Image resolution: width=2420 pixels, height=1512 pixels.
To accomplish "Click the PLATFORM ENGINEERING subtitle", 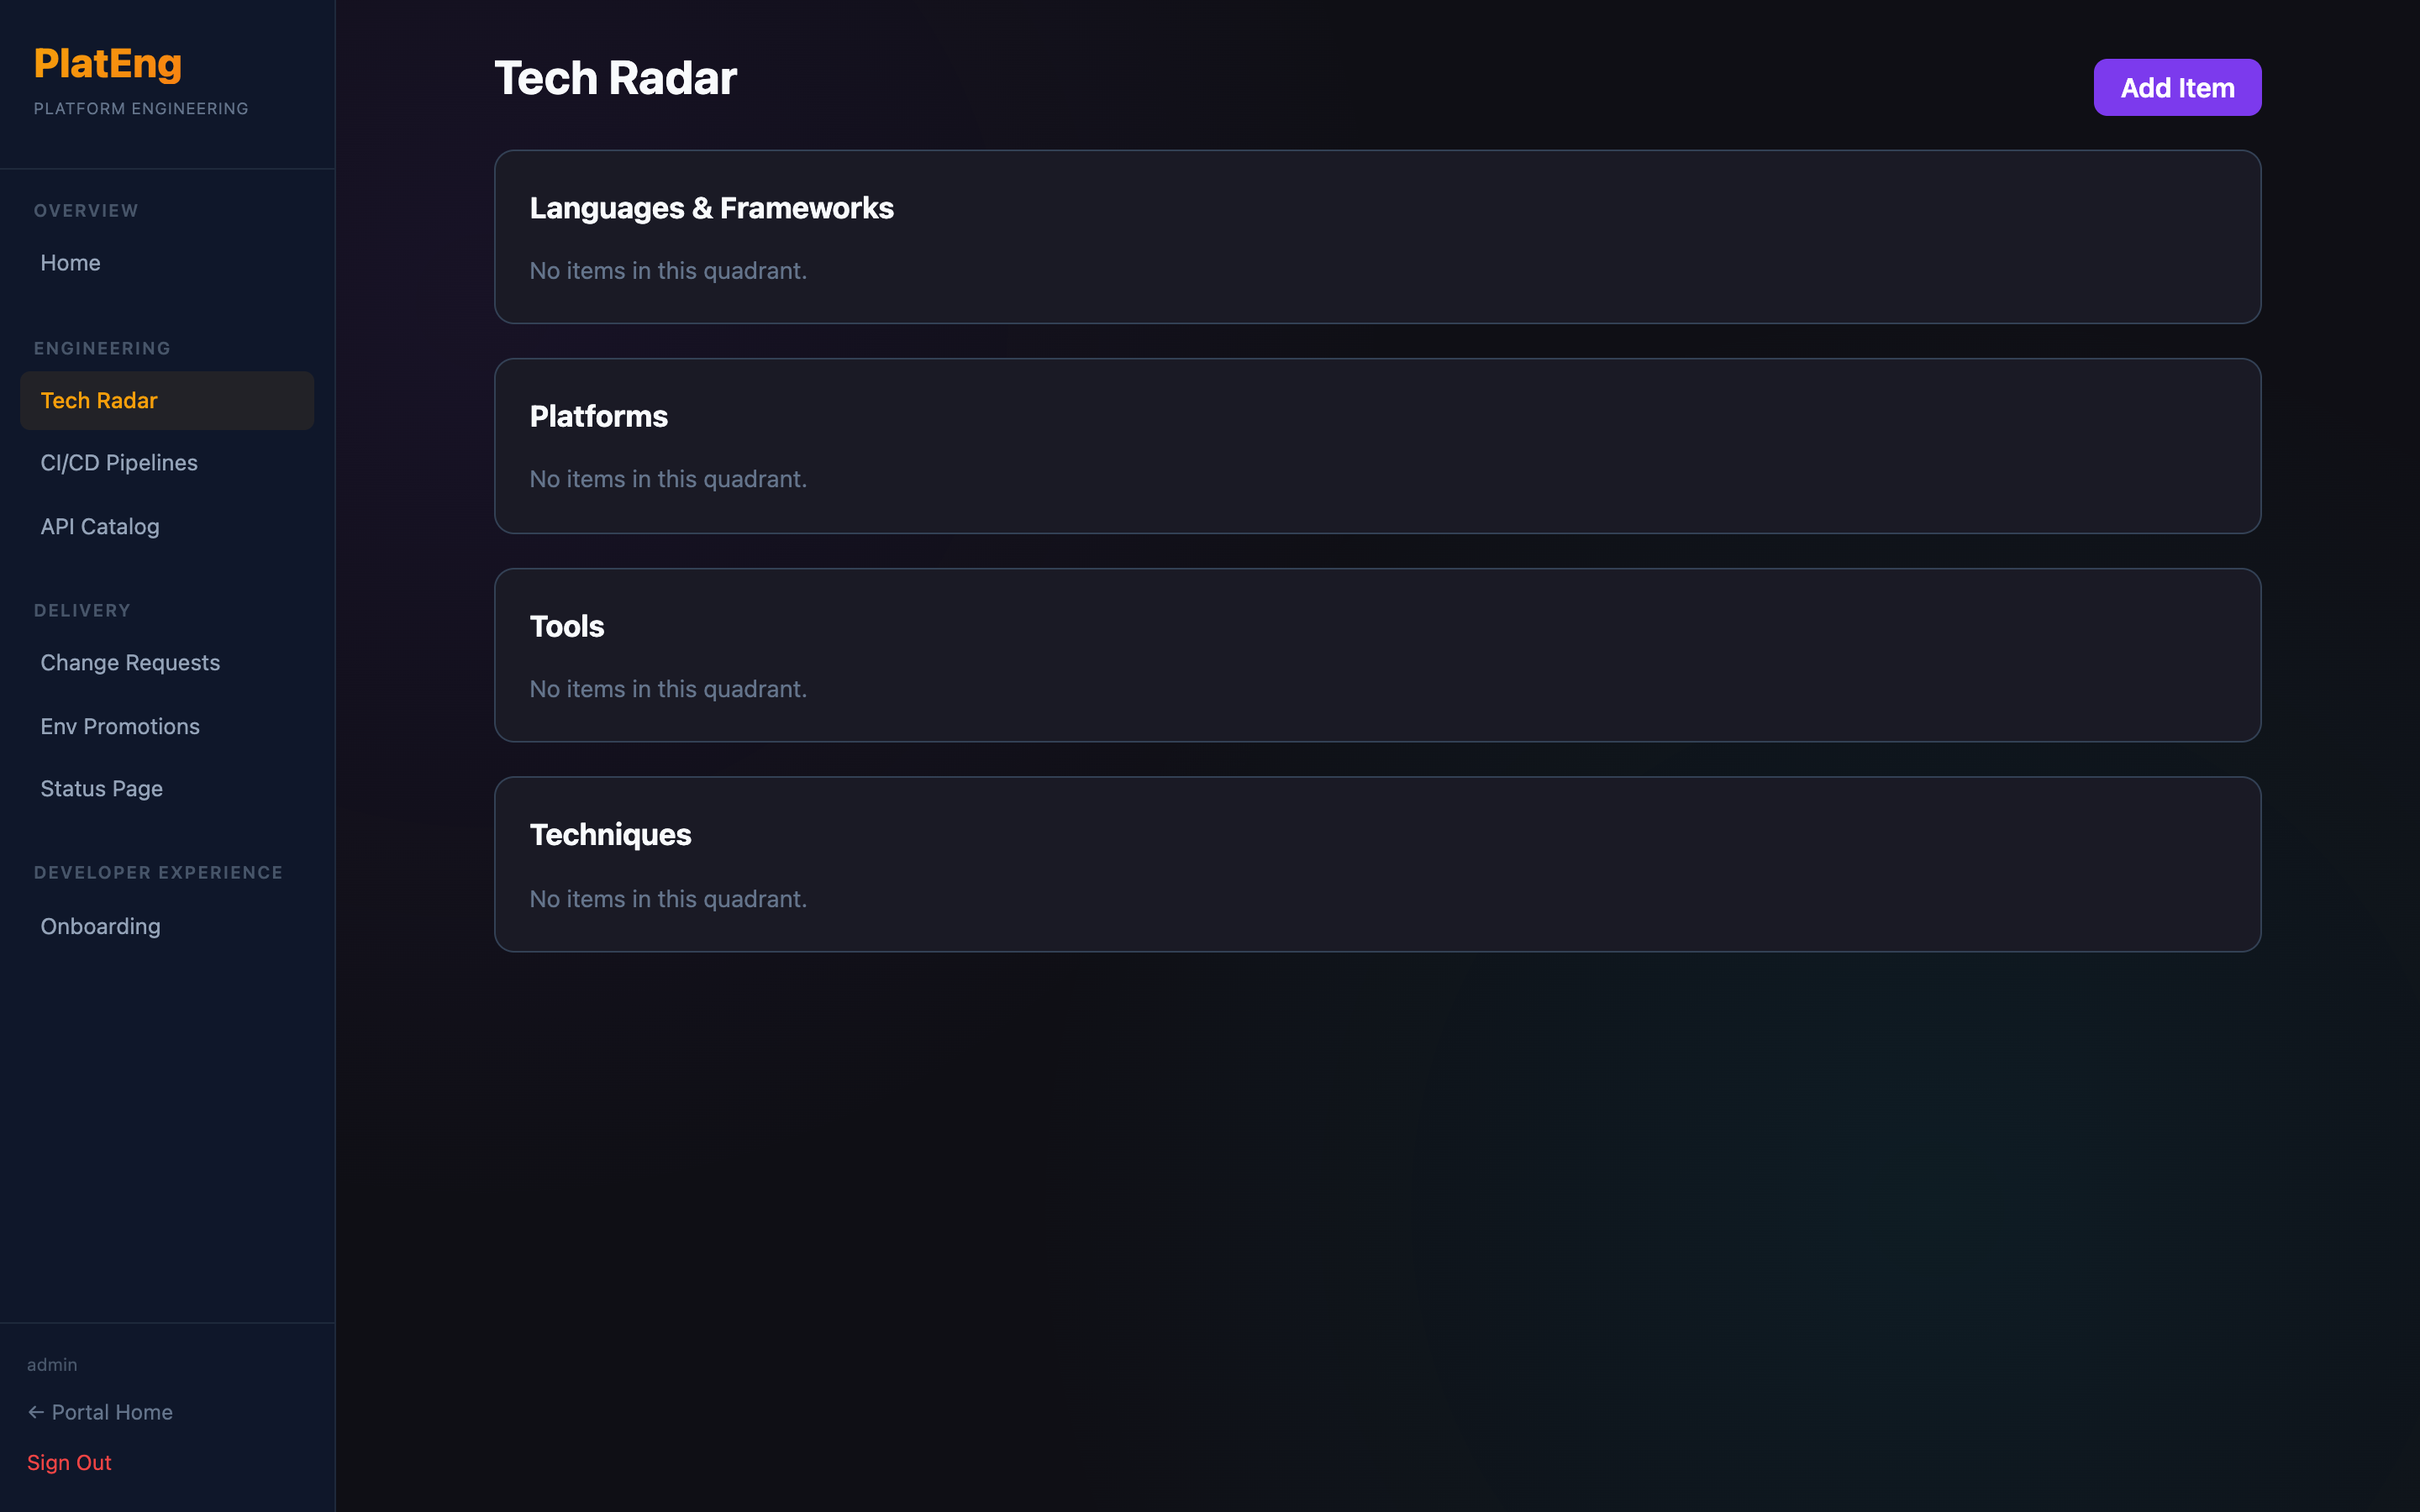I will pyautogui.click(x=140, y=108).
